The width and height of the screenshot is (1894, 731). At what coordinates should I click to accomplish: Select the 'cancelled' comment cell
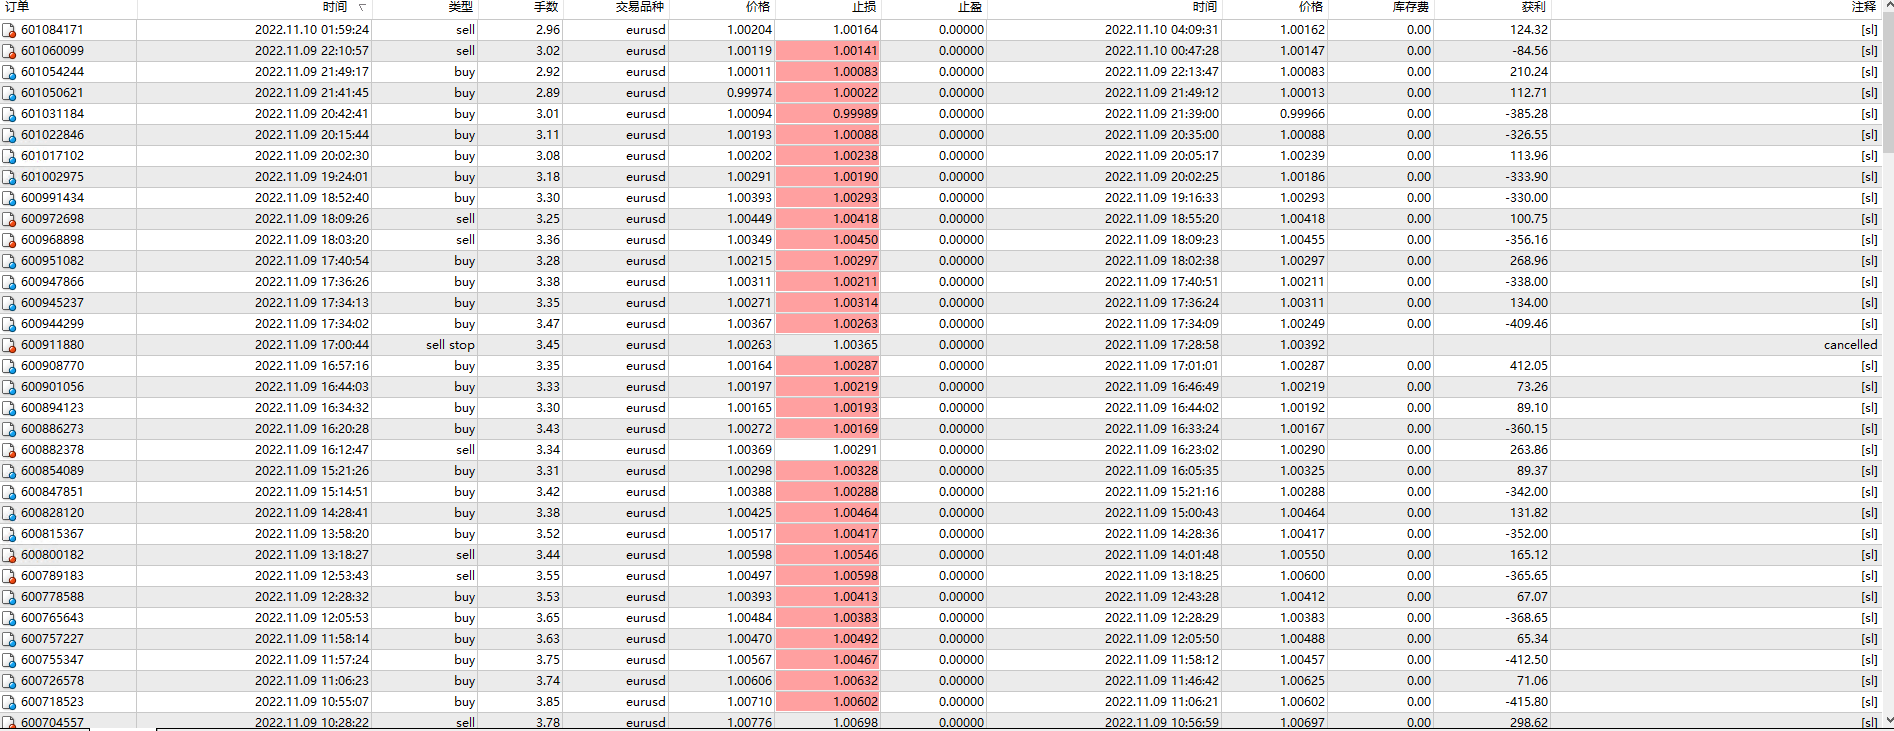tap(1850, 345)
